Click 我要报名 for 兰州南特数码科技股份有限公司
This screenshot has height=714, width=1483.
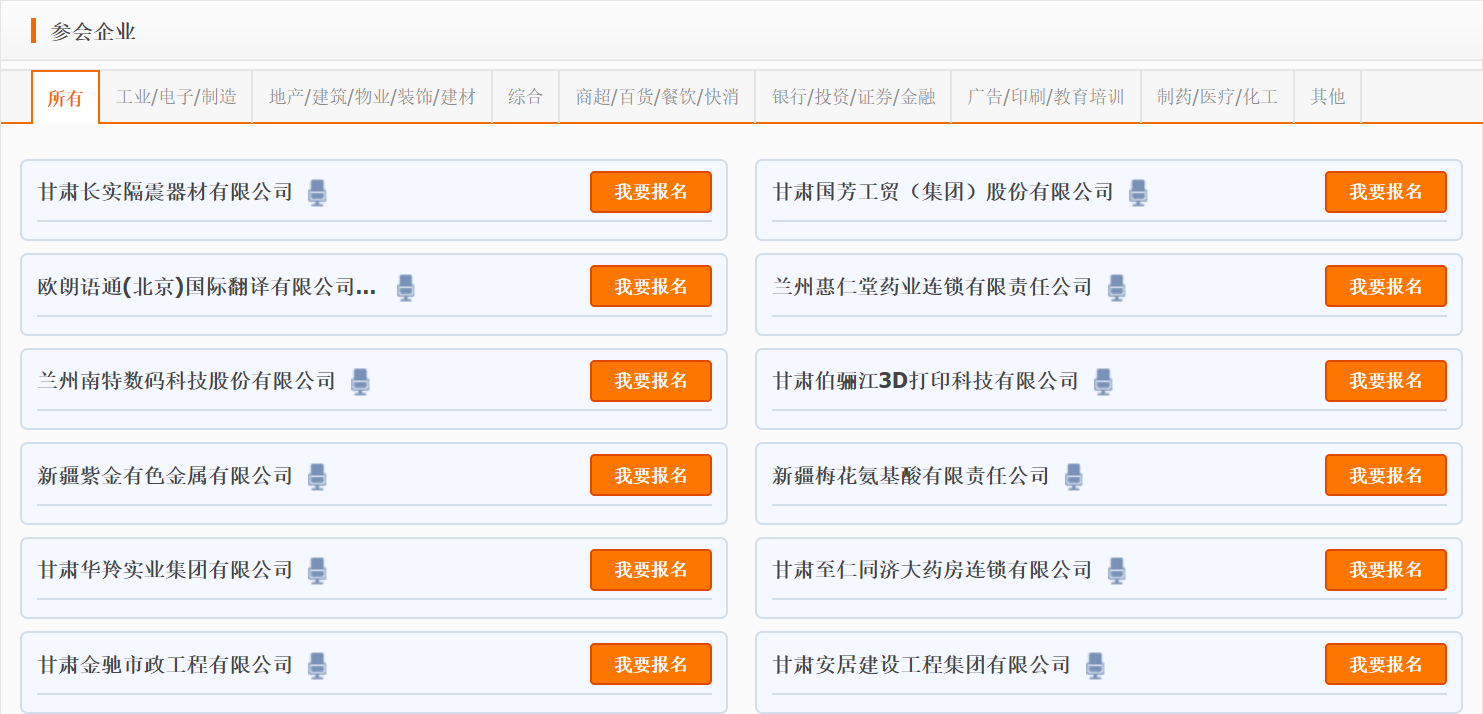651,381
